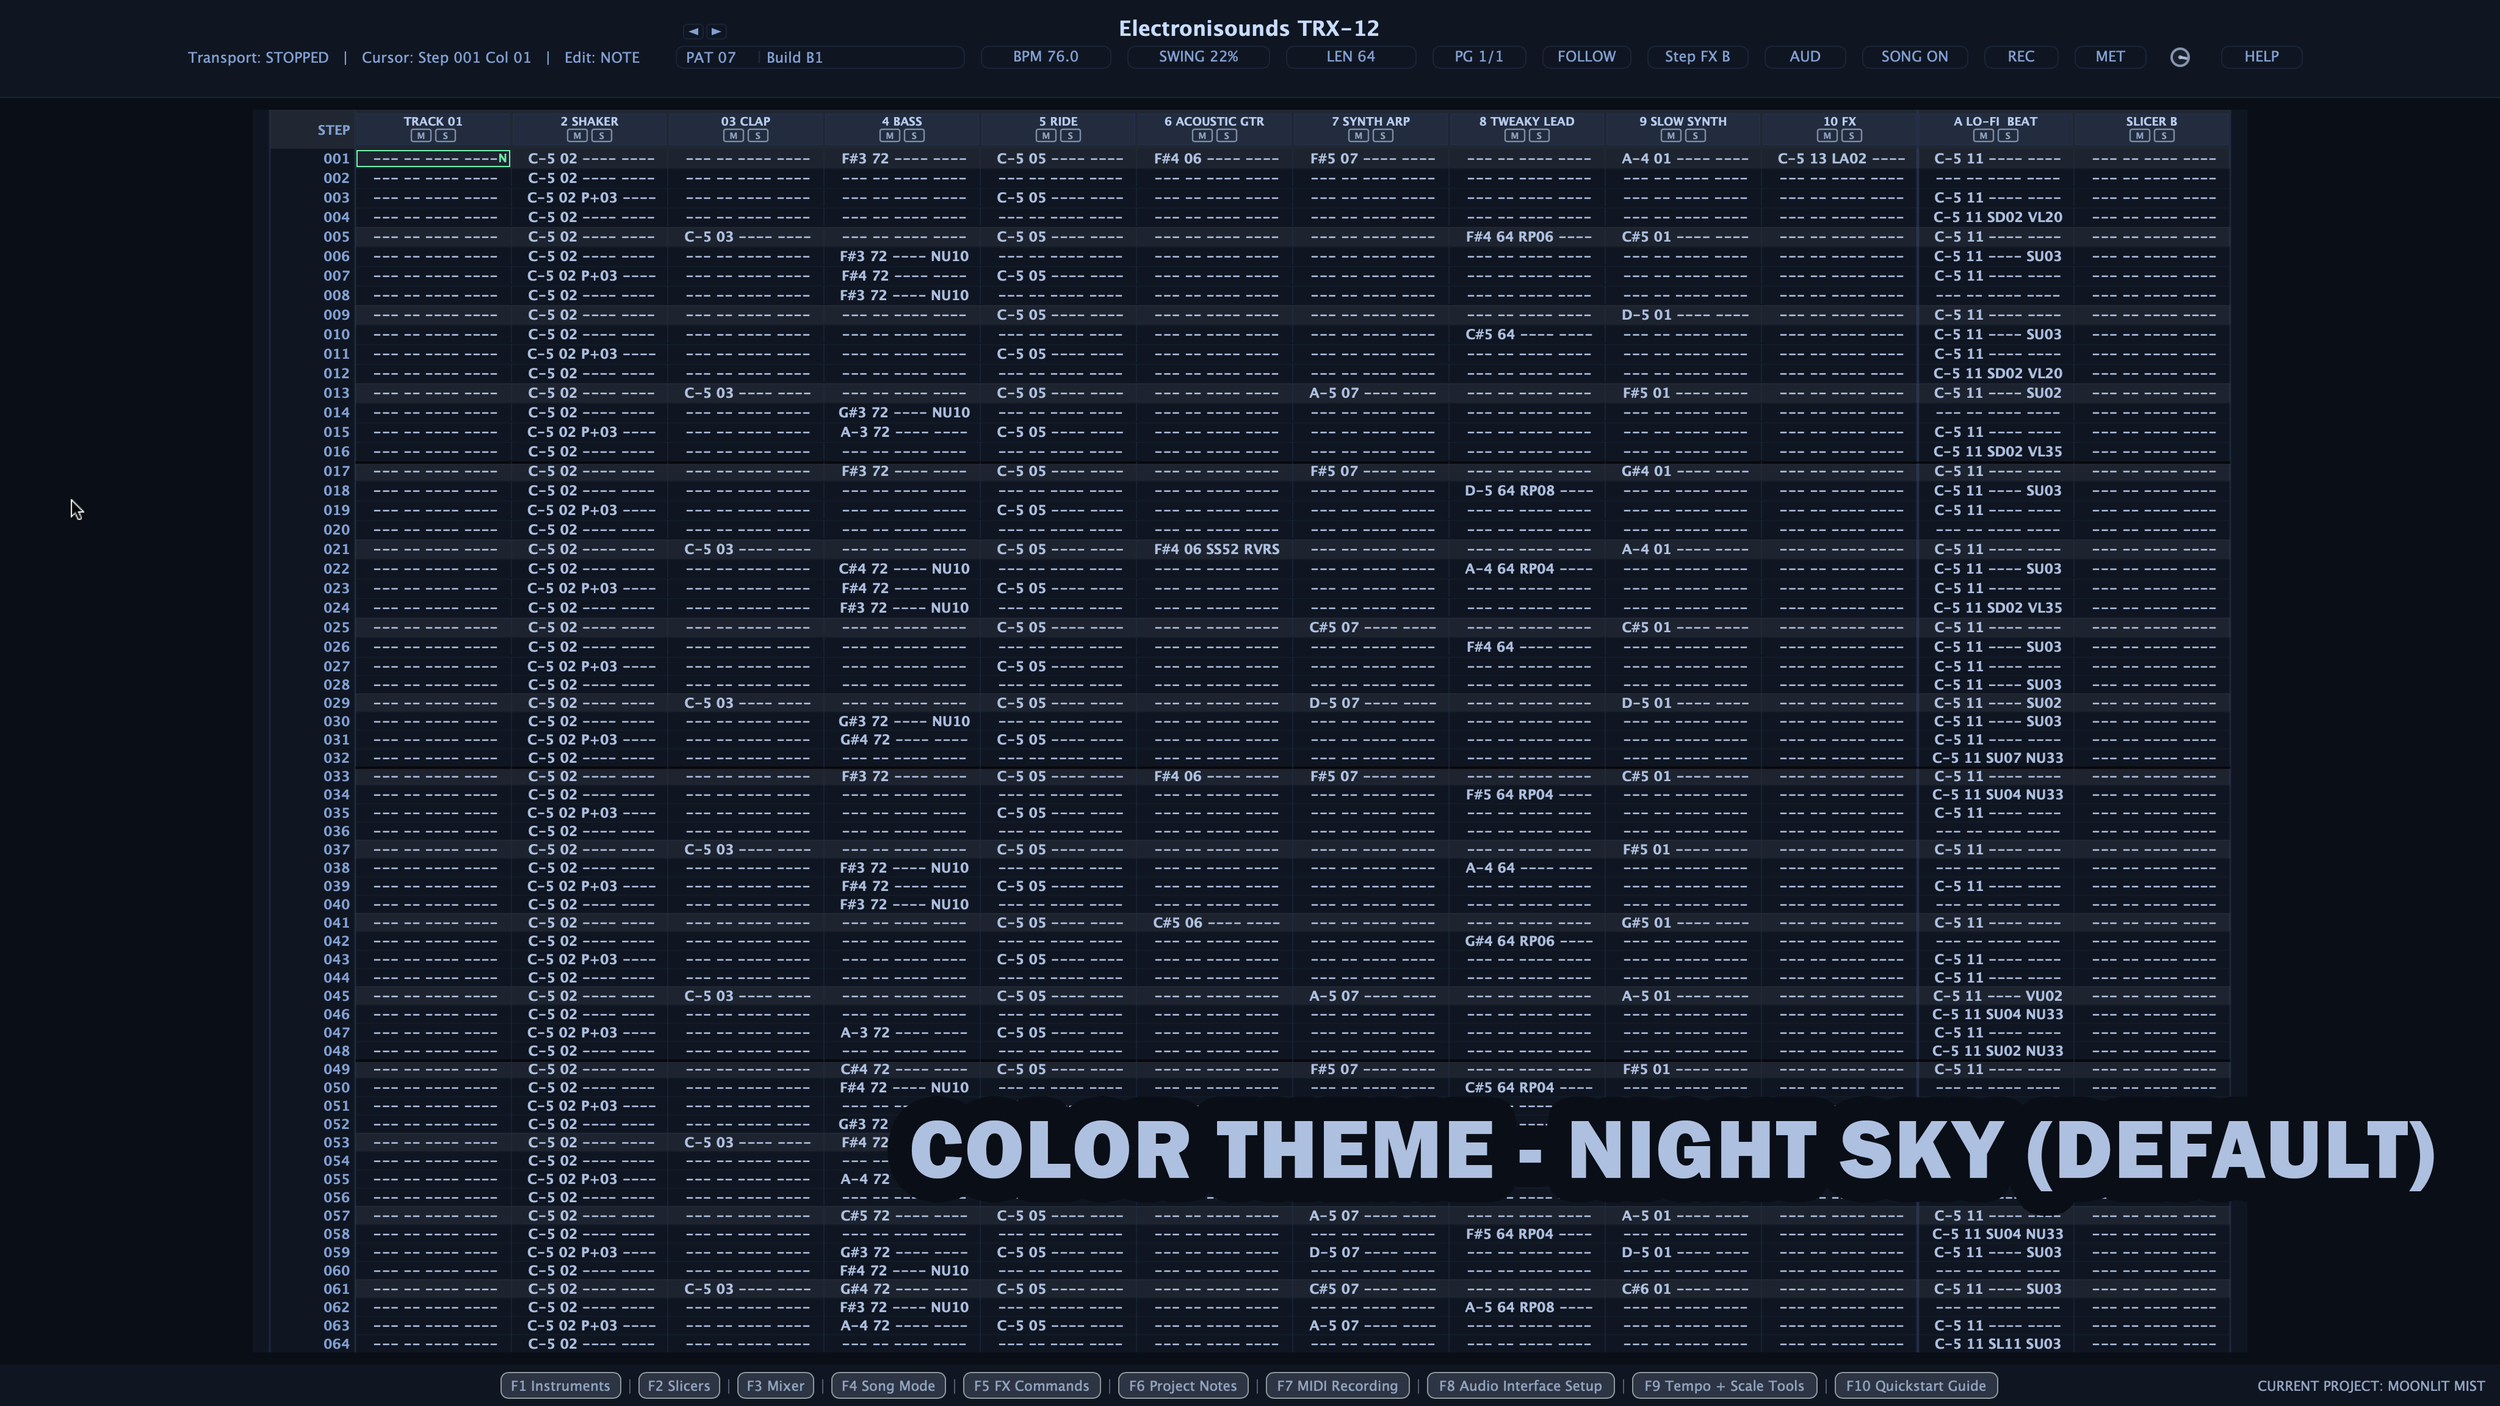The height and width of the screenshot is (1406, 2500).
Task: Solo the 4 BASS track
Action: pos(914,136)
